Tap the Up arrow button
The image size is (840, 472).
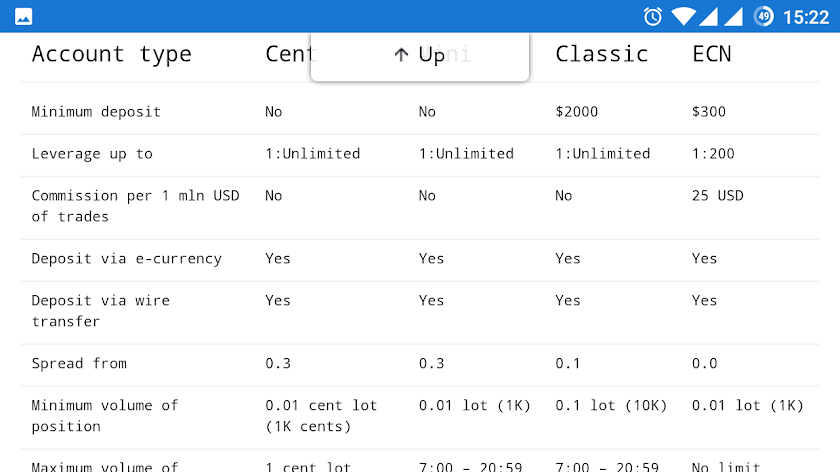tap(419, 55)
